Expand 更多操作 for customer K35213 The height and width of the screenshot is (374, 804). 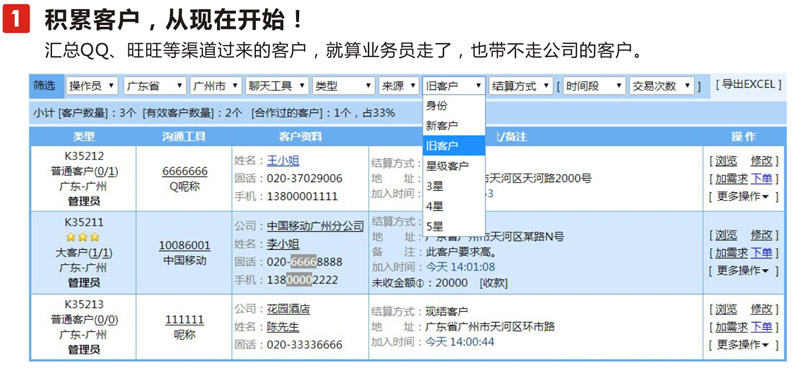click(743, 345)
